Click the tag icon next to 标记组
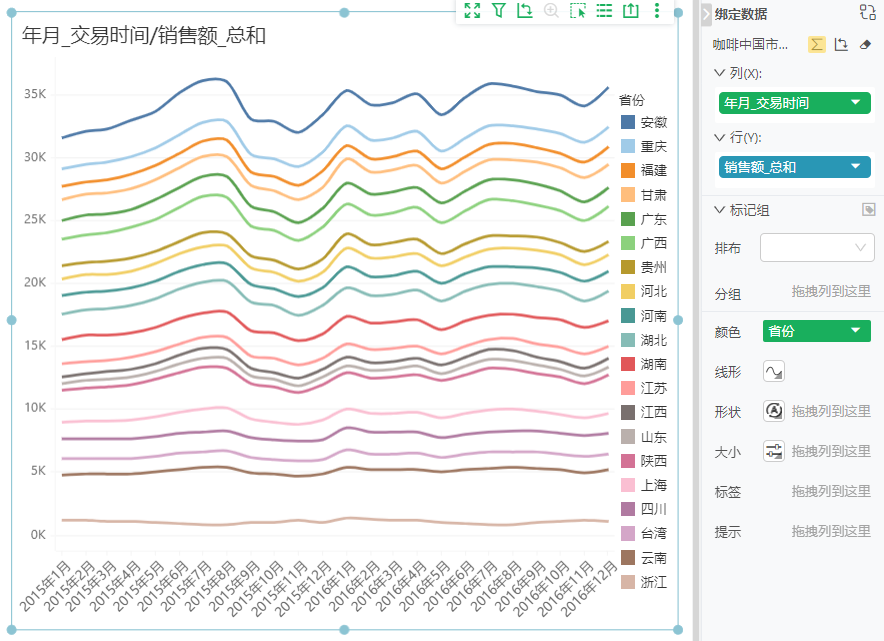884x641 pixels. click(869, 210)
